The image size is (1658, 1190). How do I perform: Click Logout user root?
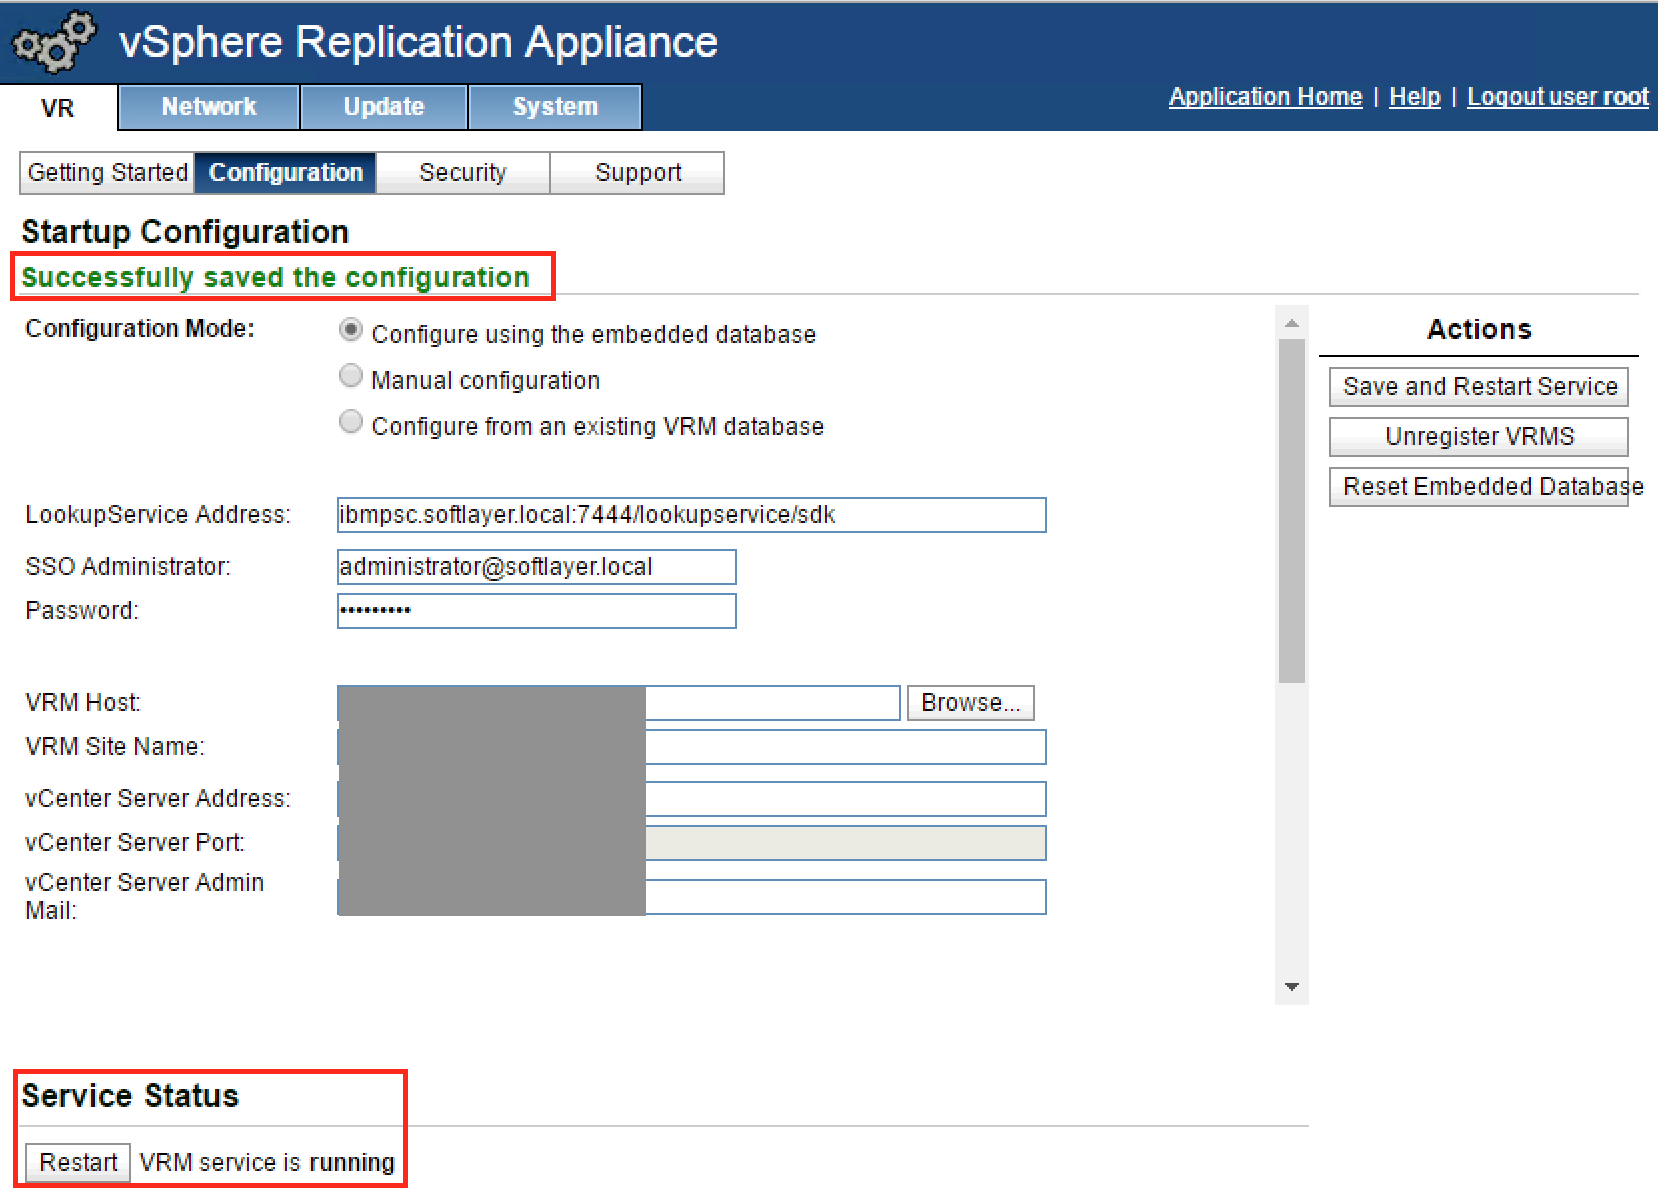click(1557, 96)
